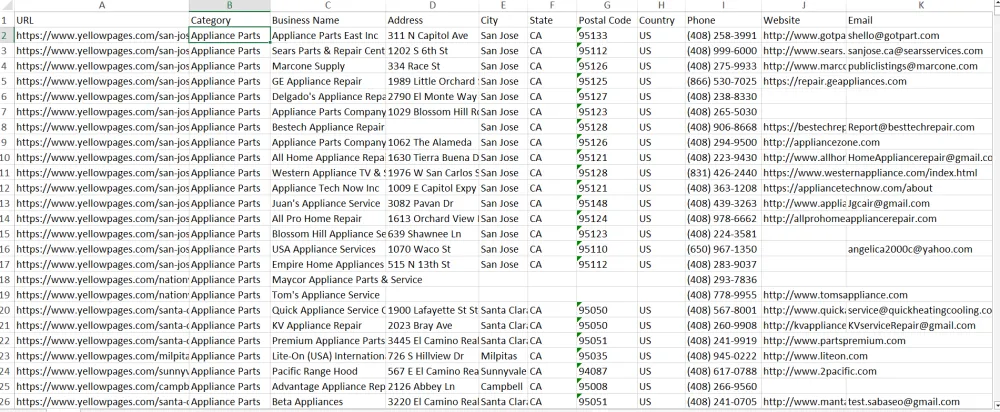Click the 'Phone' header cell
1000x412 pixels.
click(x=723, y=20)
